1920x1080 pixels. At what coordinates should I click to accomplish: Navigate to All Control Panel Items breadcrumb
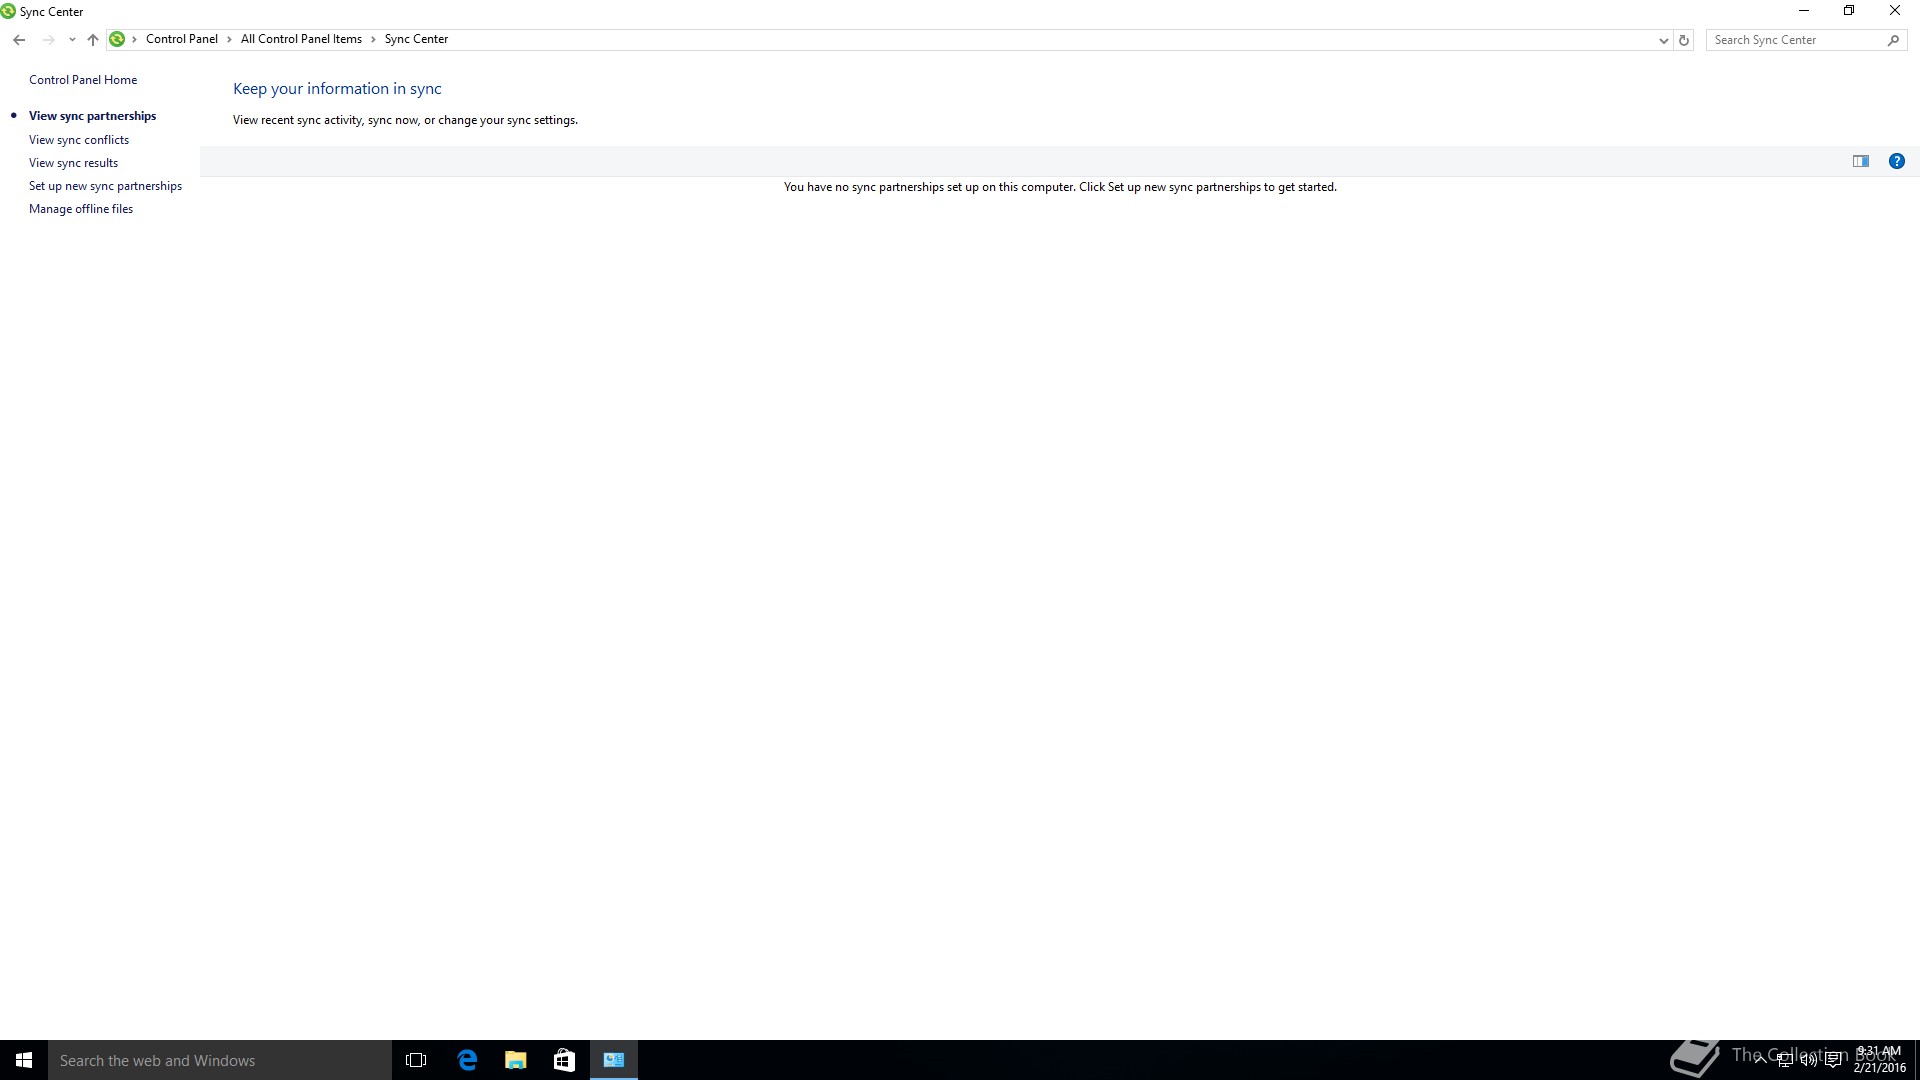point(301,39)
